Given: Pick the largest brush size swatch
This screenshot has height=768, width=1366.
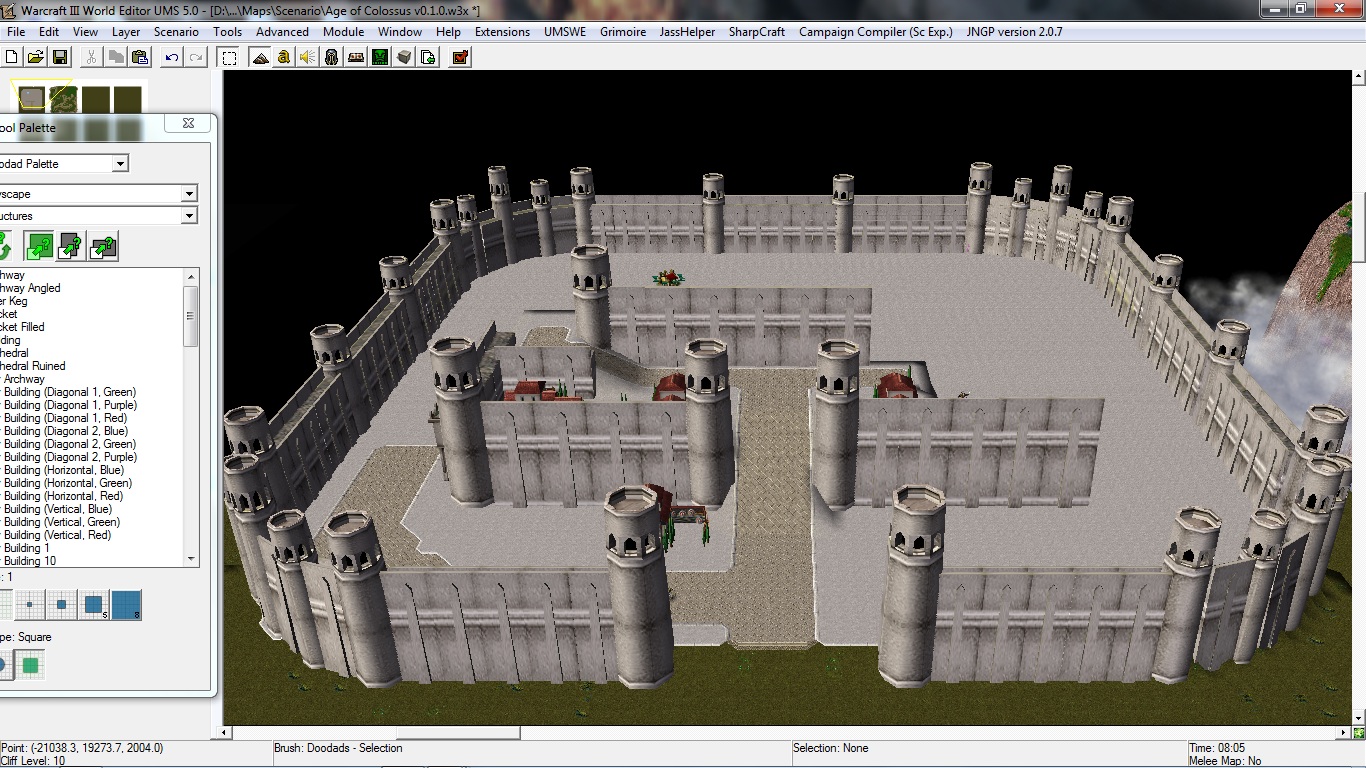Looking at the screenshot, I should [x=125, y=605].
